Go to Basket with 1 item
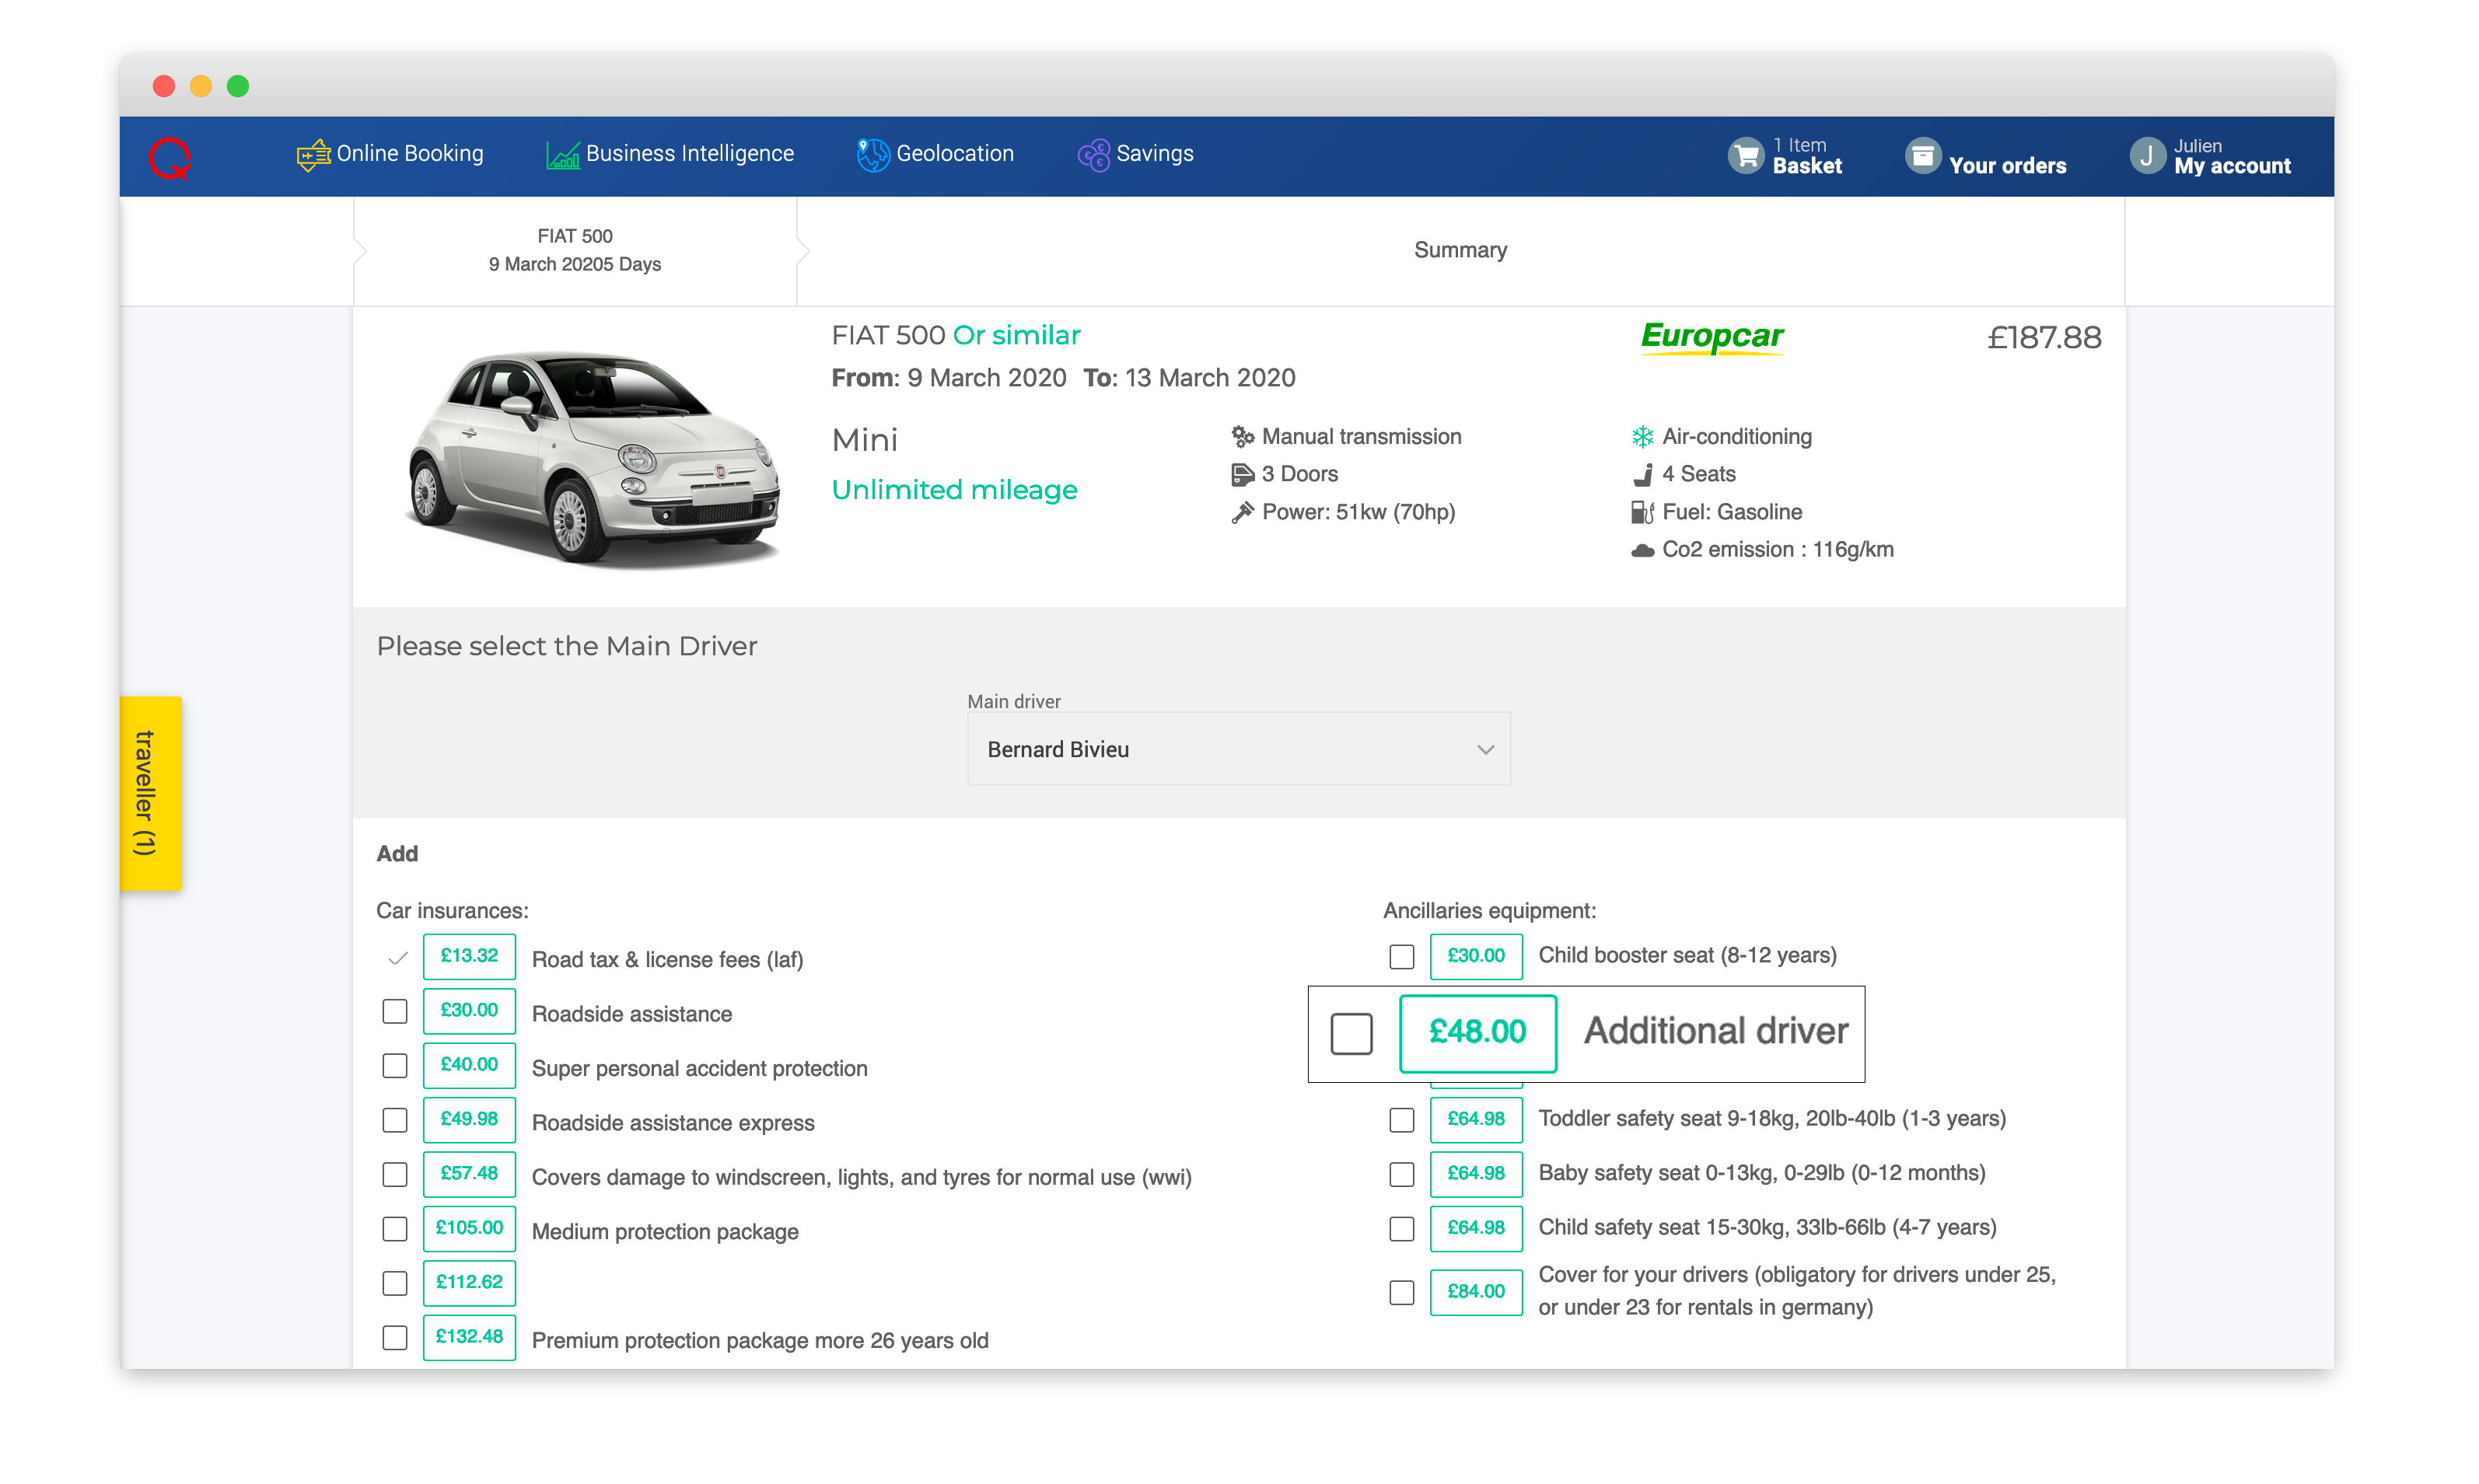2479x1484 pixels. (x=1784, y=156)
